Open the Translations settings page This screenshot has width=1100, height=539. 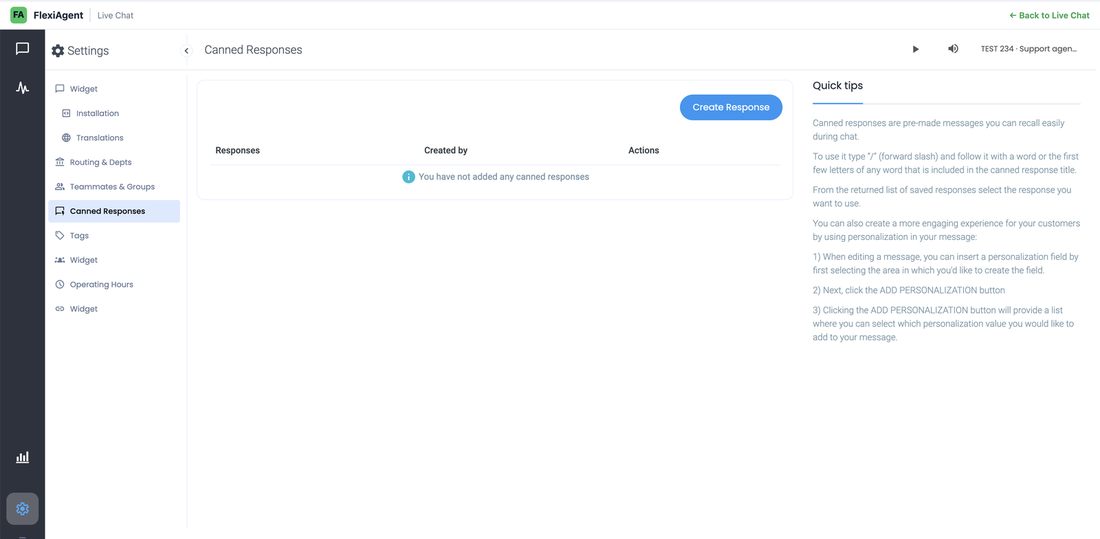(114, 138)
